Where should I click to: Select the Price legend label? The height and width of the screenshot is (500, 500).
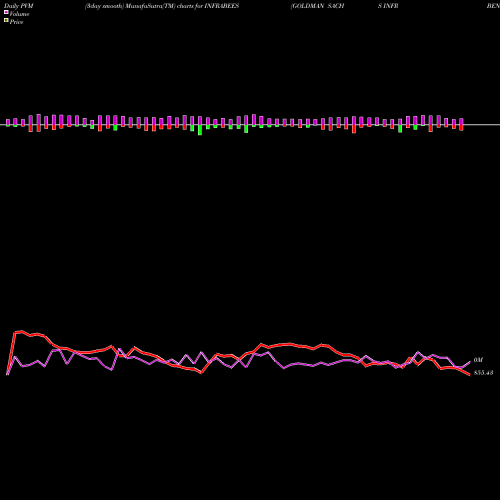pyautogui.click(x=16, y=22)
